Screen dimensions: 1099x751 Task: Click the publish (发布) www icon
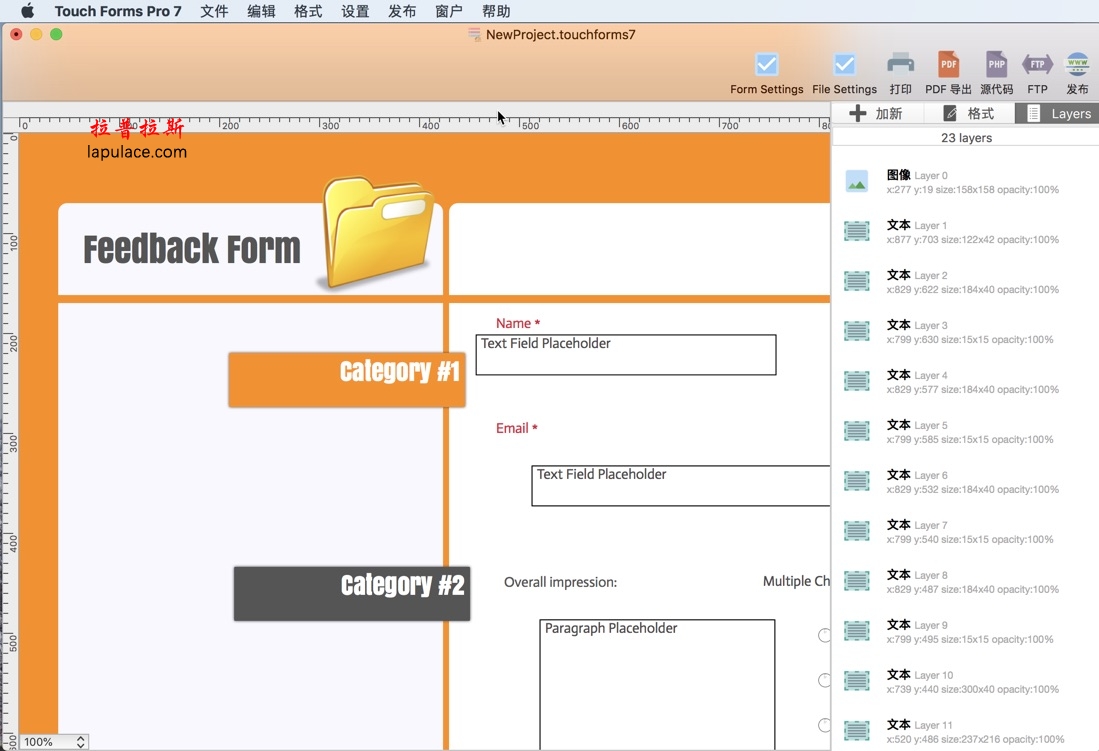[x=1077, y=65]
